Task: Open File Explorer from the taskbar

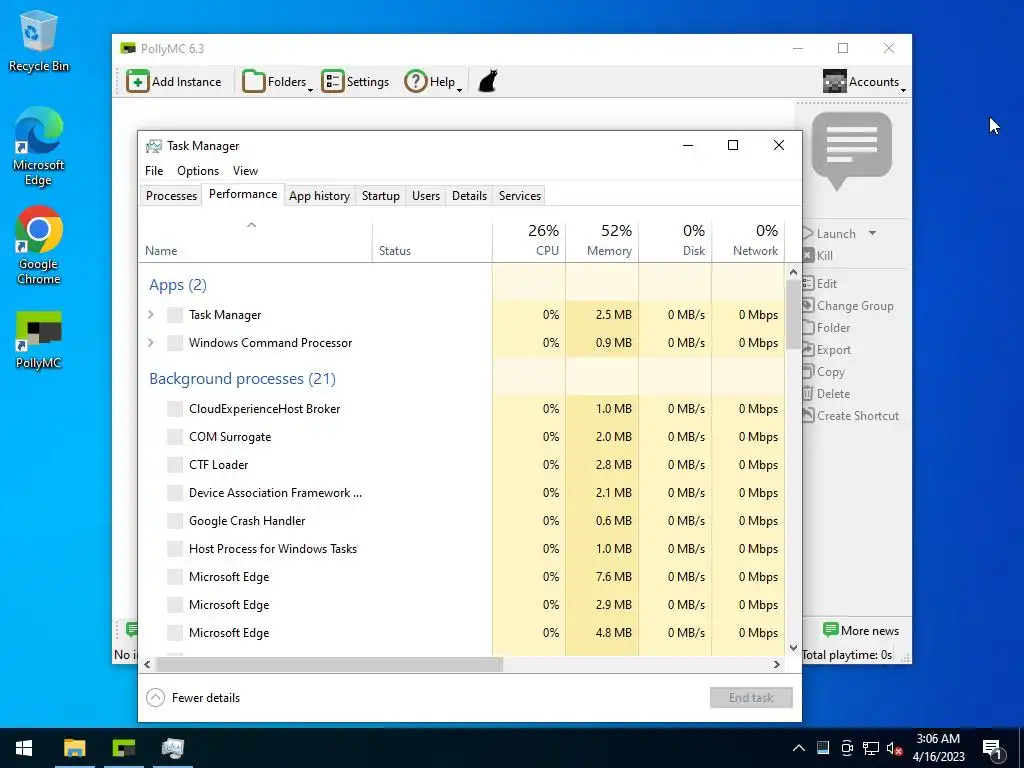Action: click(74, 748)
